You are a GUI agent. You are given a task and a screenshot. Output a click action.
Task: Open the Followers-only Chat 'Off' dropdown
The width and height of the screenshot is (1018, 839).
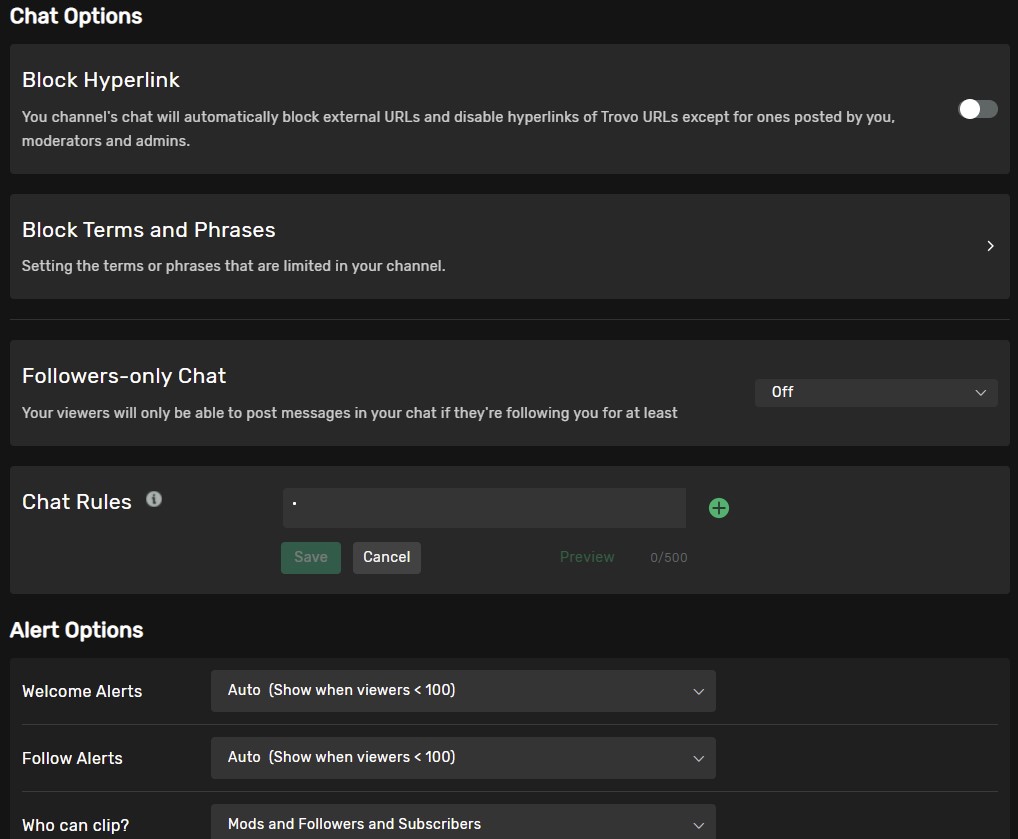(876, 392)
